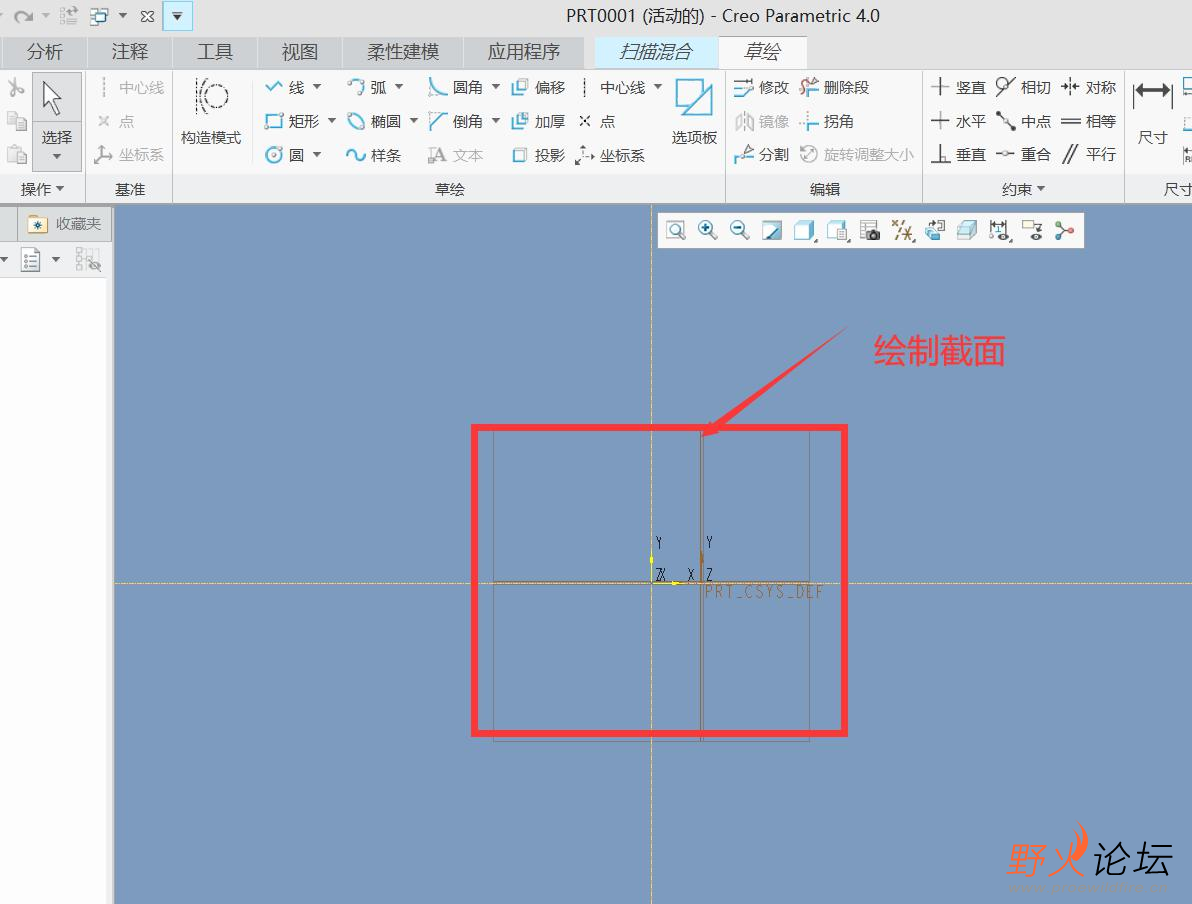Select the Chamfer (倒角) tool
This screenshot has height=904, width=1192.
[x=455, y=121]
